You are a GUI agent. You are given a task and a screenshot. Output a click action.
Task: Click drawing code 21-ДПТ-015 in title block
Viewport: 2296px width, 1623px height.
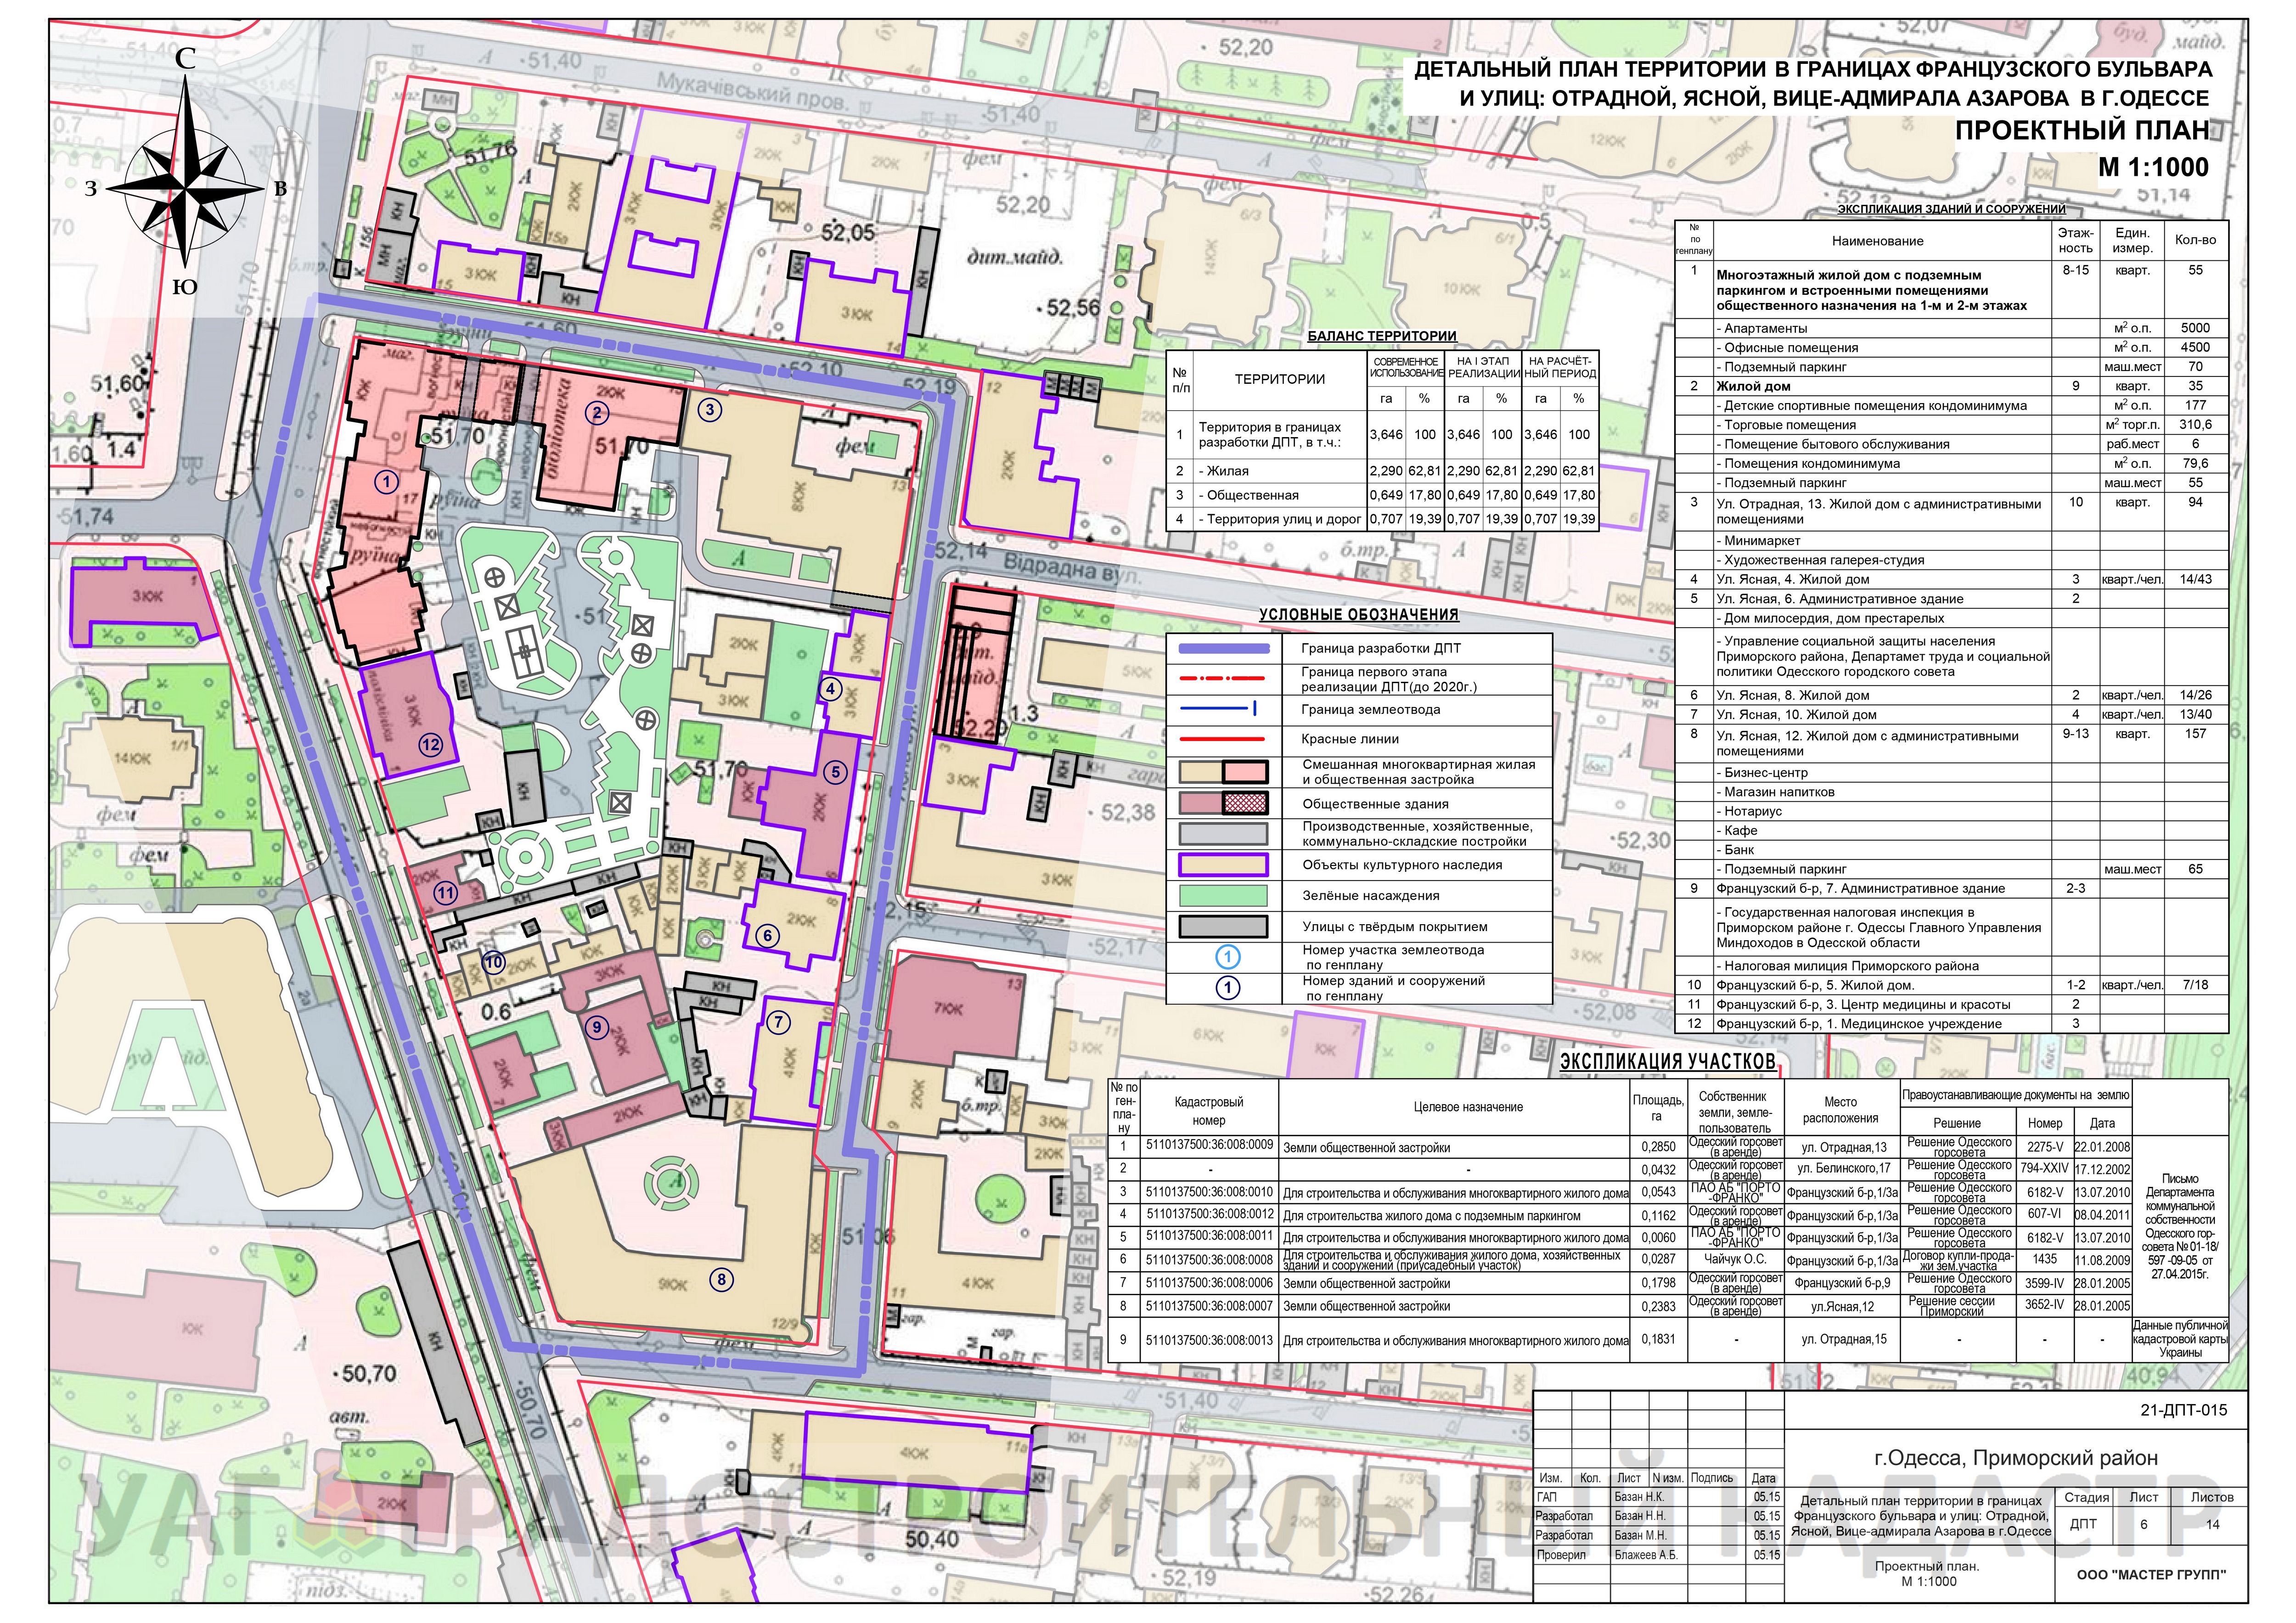point(2183,1410)
